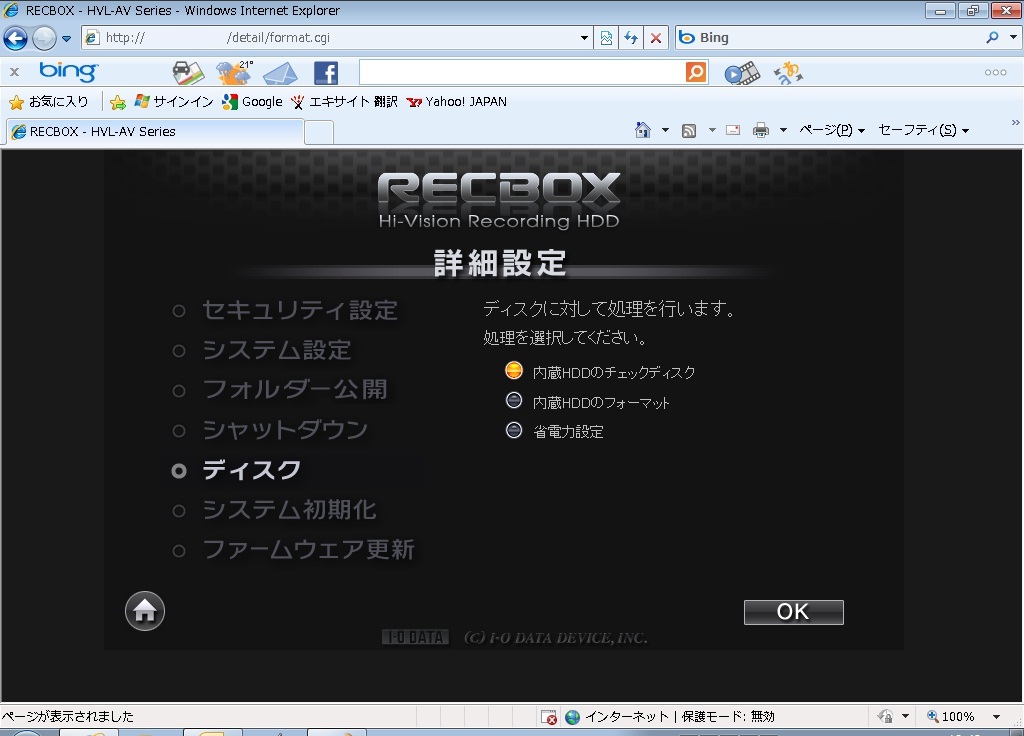Click the search magnifier icon

click(993, 38)
